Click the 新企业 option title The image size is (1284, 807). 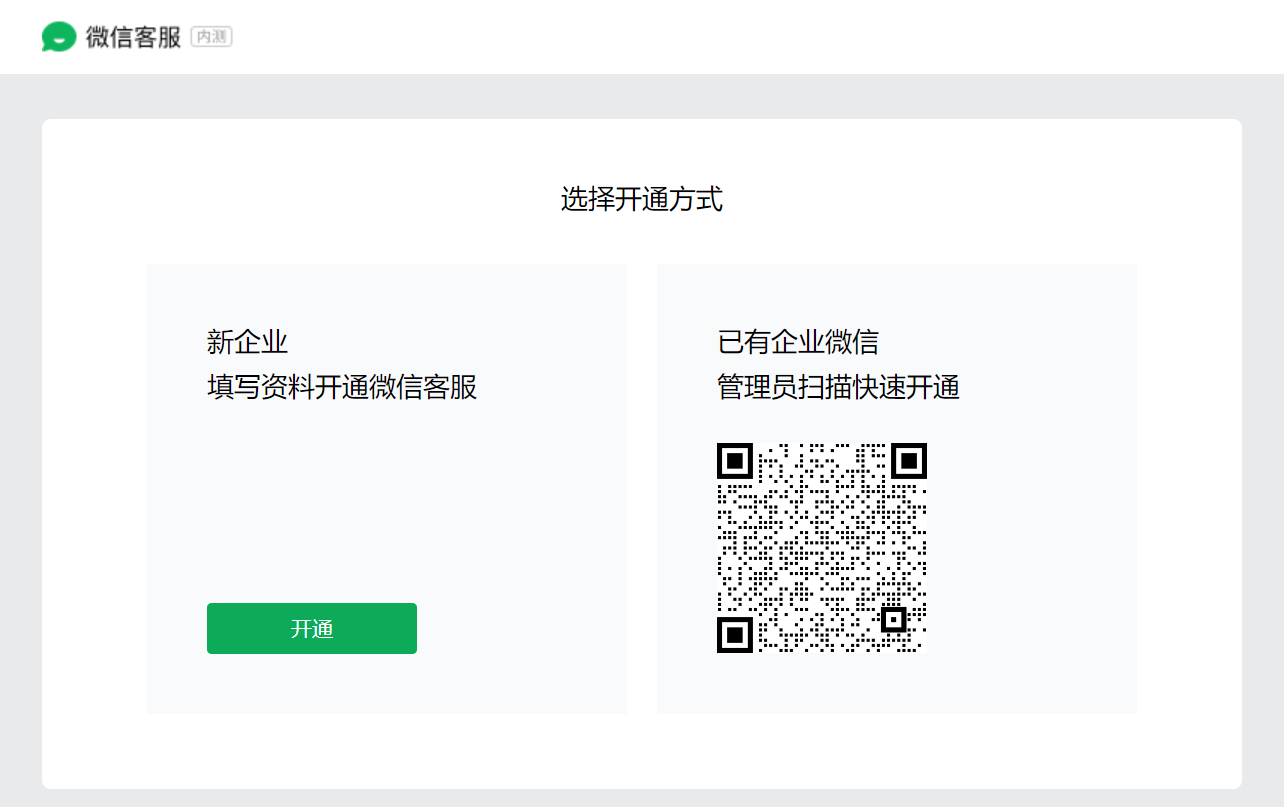(x=247, y=342)
